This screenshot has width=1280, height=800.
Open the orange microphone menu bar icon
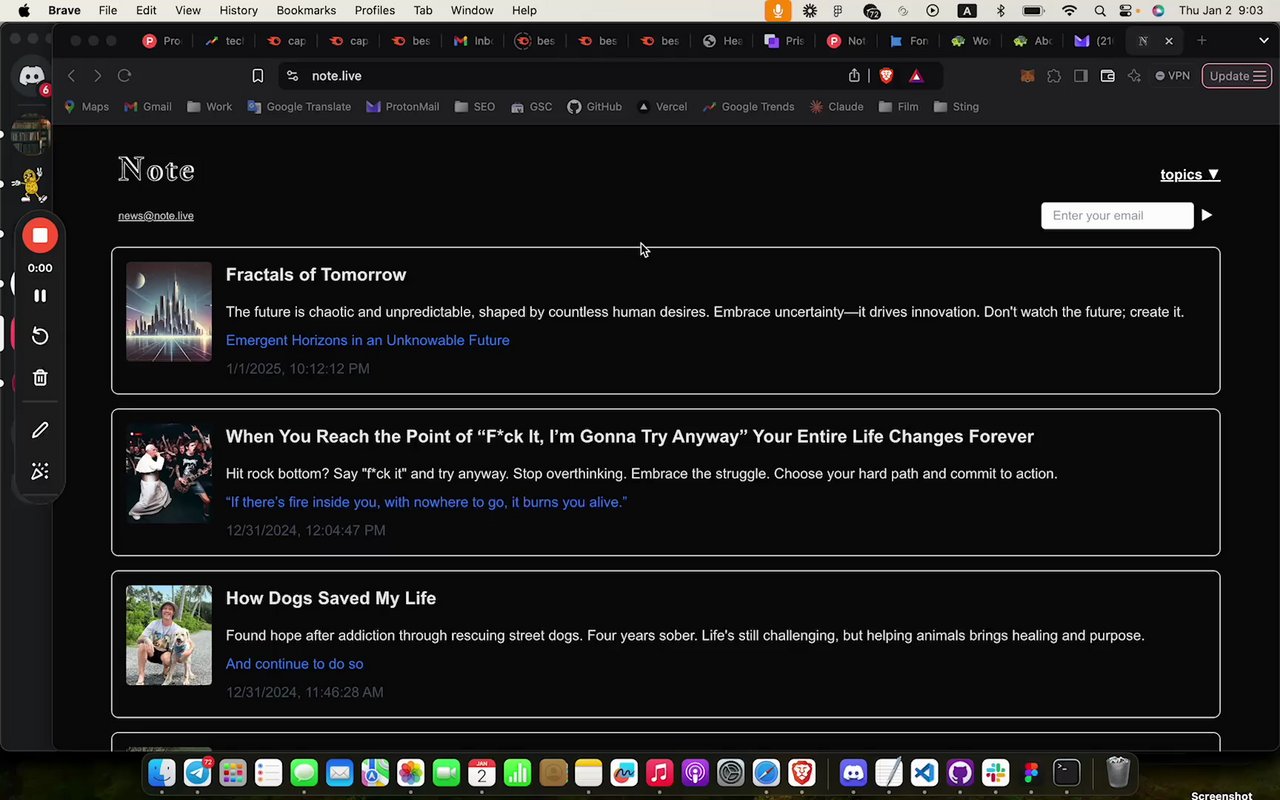(777, 11)
